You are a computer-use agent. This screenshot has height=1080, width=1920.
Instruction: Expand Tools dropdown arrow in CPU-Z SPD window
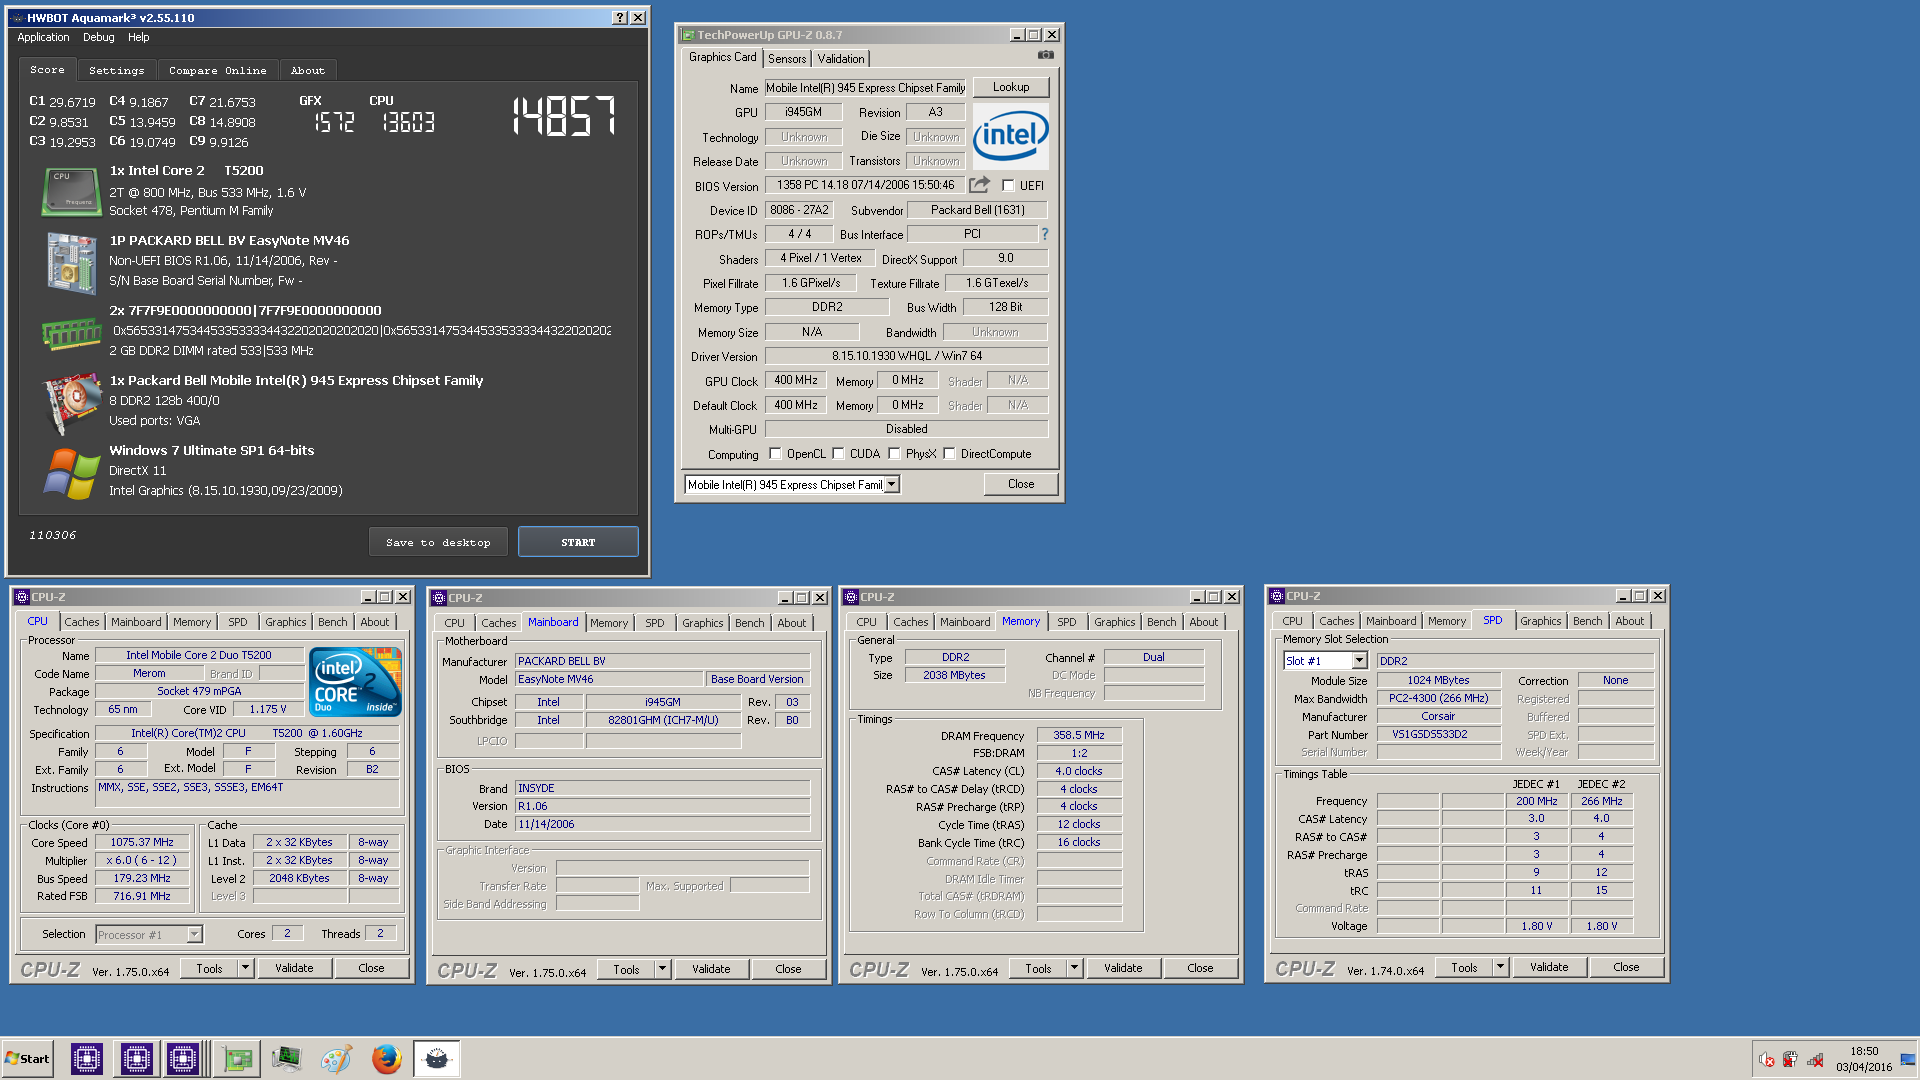pos(1500,967)
